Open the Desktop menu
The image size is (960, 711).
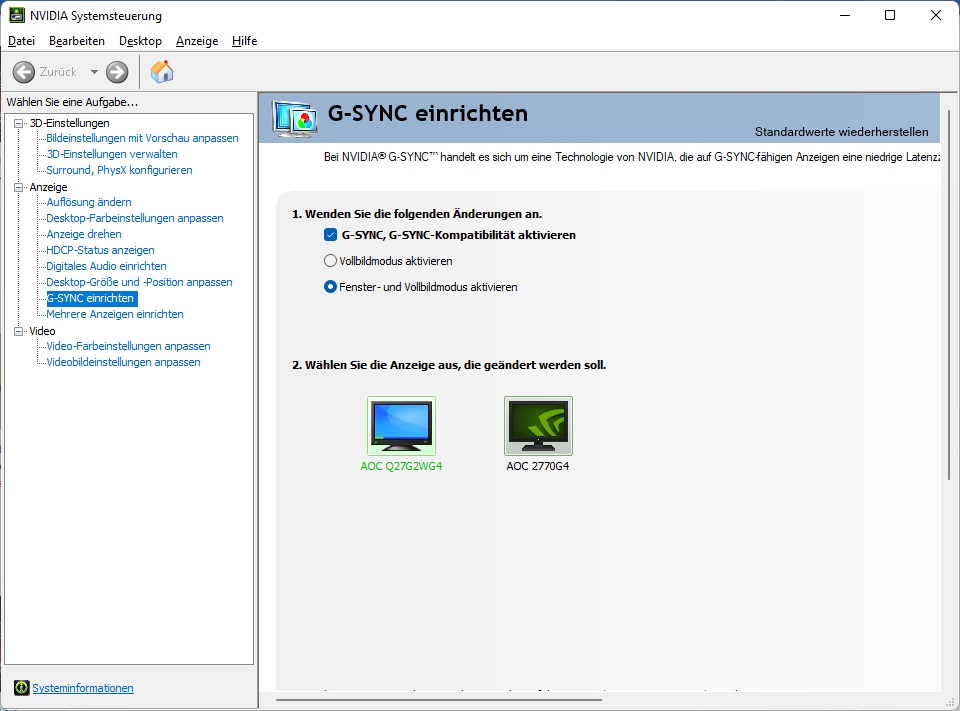pos(140,41)
